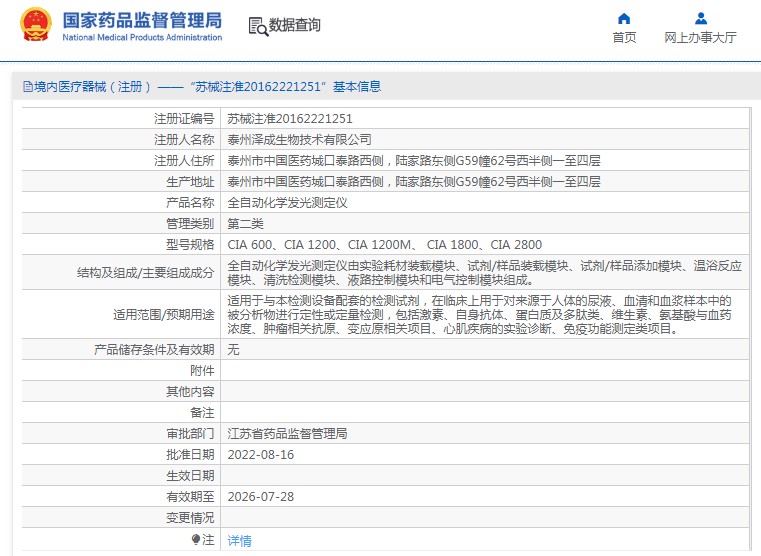Screen dimensions: 761x556
Task: Click the model specification CIA 600 row
Action: pos(384,244)
